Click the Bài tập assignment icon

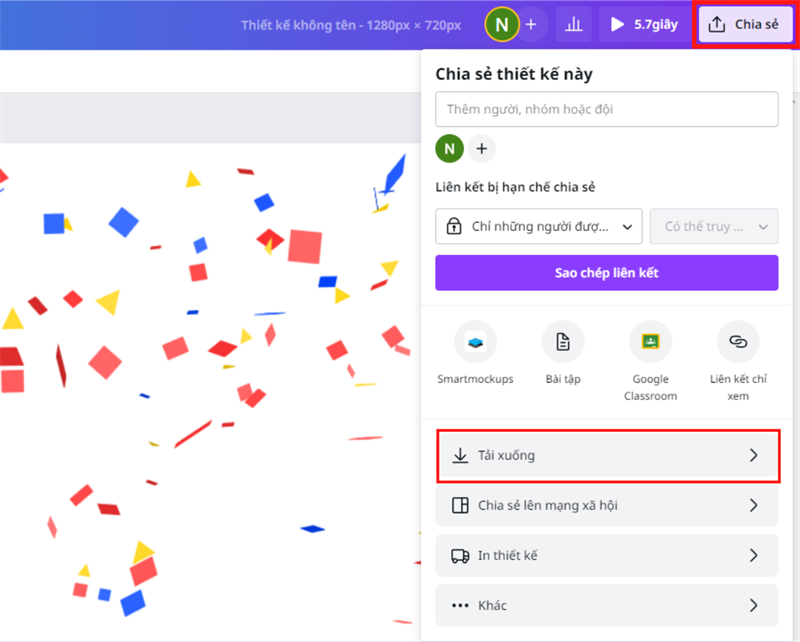[563, 343]
